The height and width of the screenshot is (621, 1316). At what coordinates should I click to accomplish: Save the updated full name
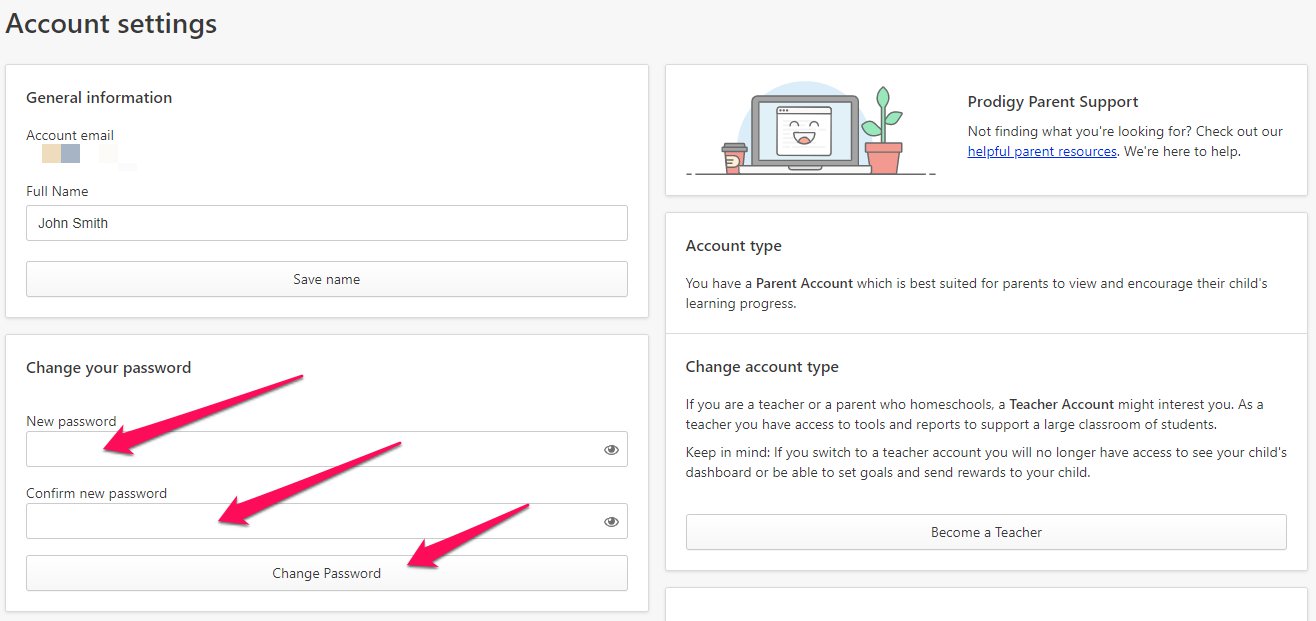tap(326, 279)
